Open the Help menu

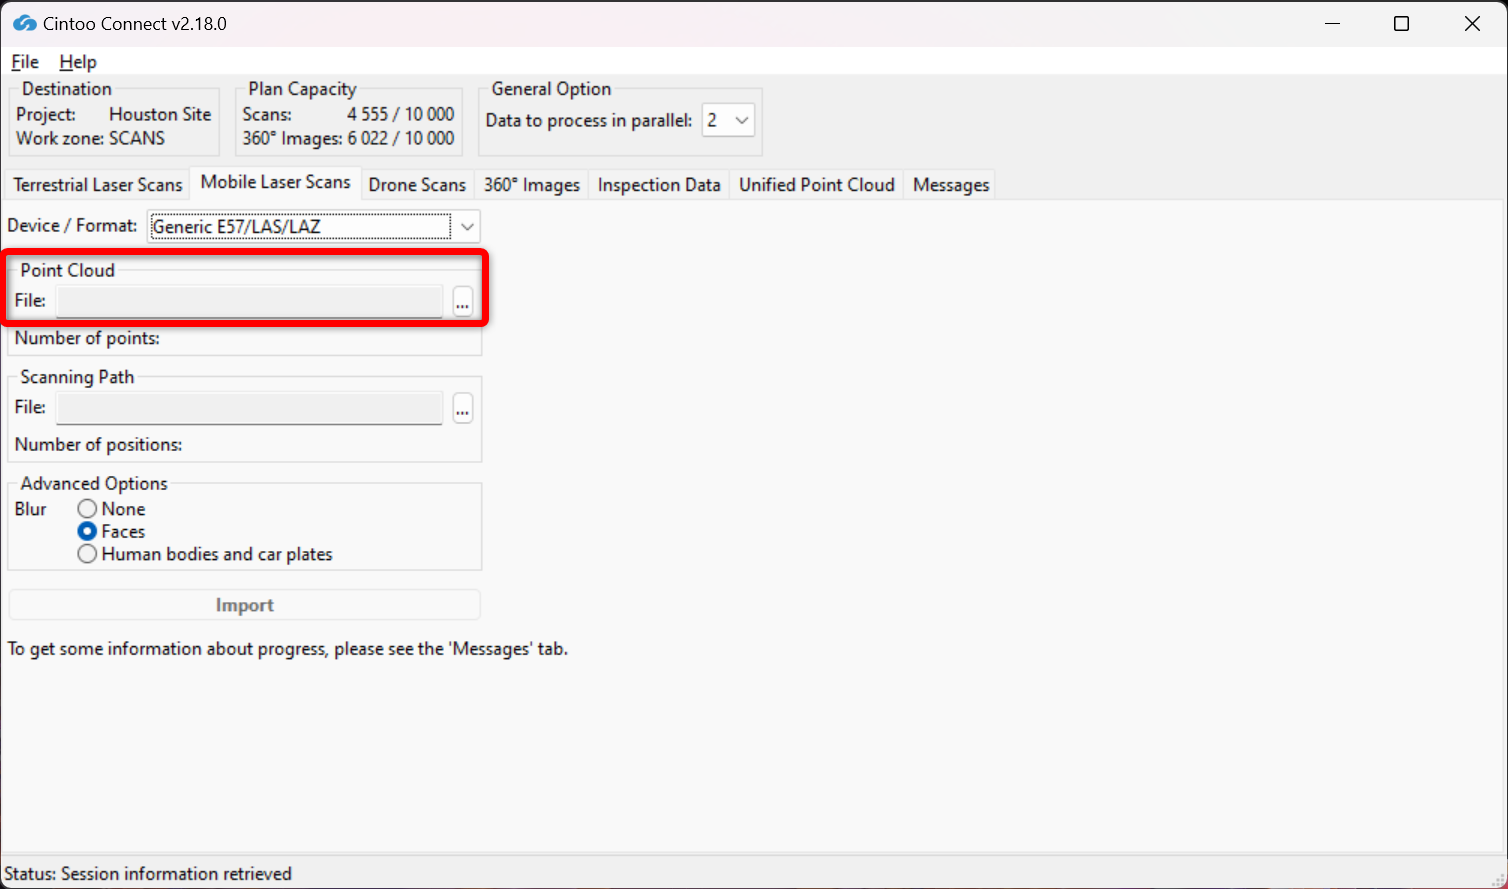tap(78, 62)
